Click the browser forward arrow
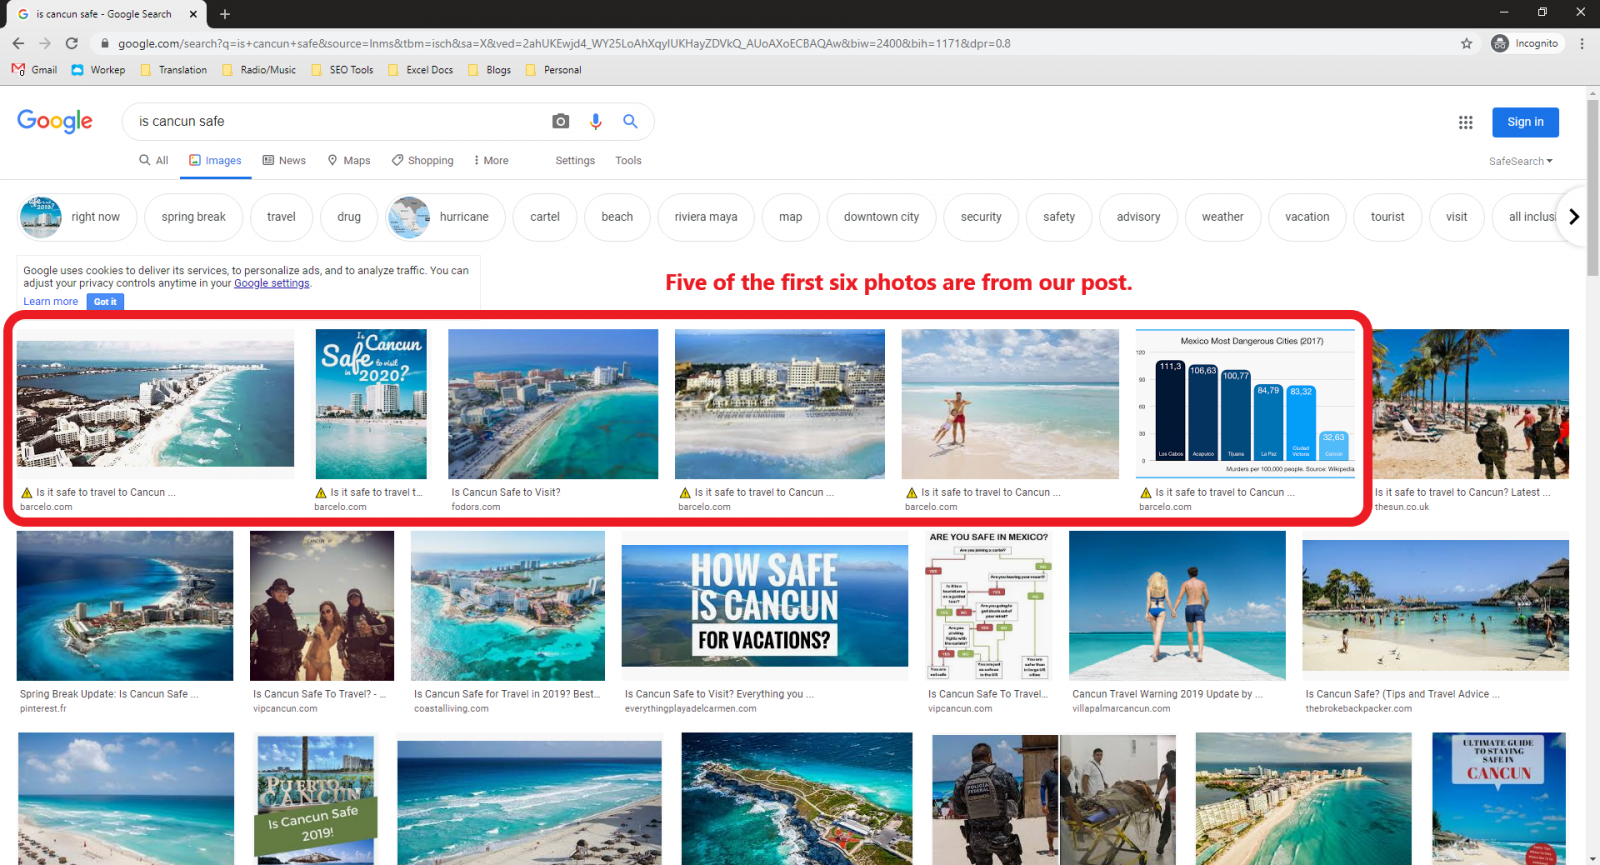Screen dimensions: 1600x865 pyautogui.click(x=45, y=43)
